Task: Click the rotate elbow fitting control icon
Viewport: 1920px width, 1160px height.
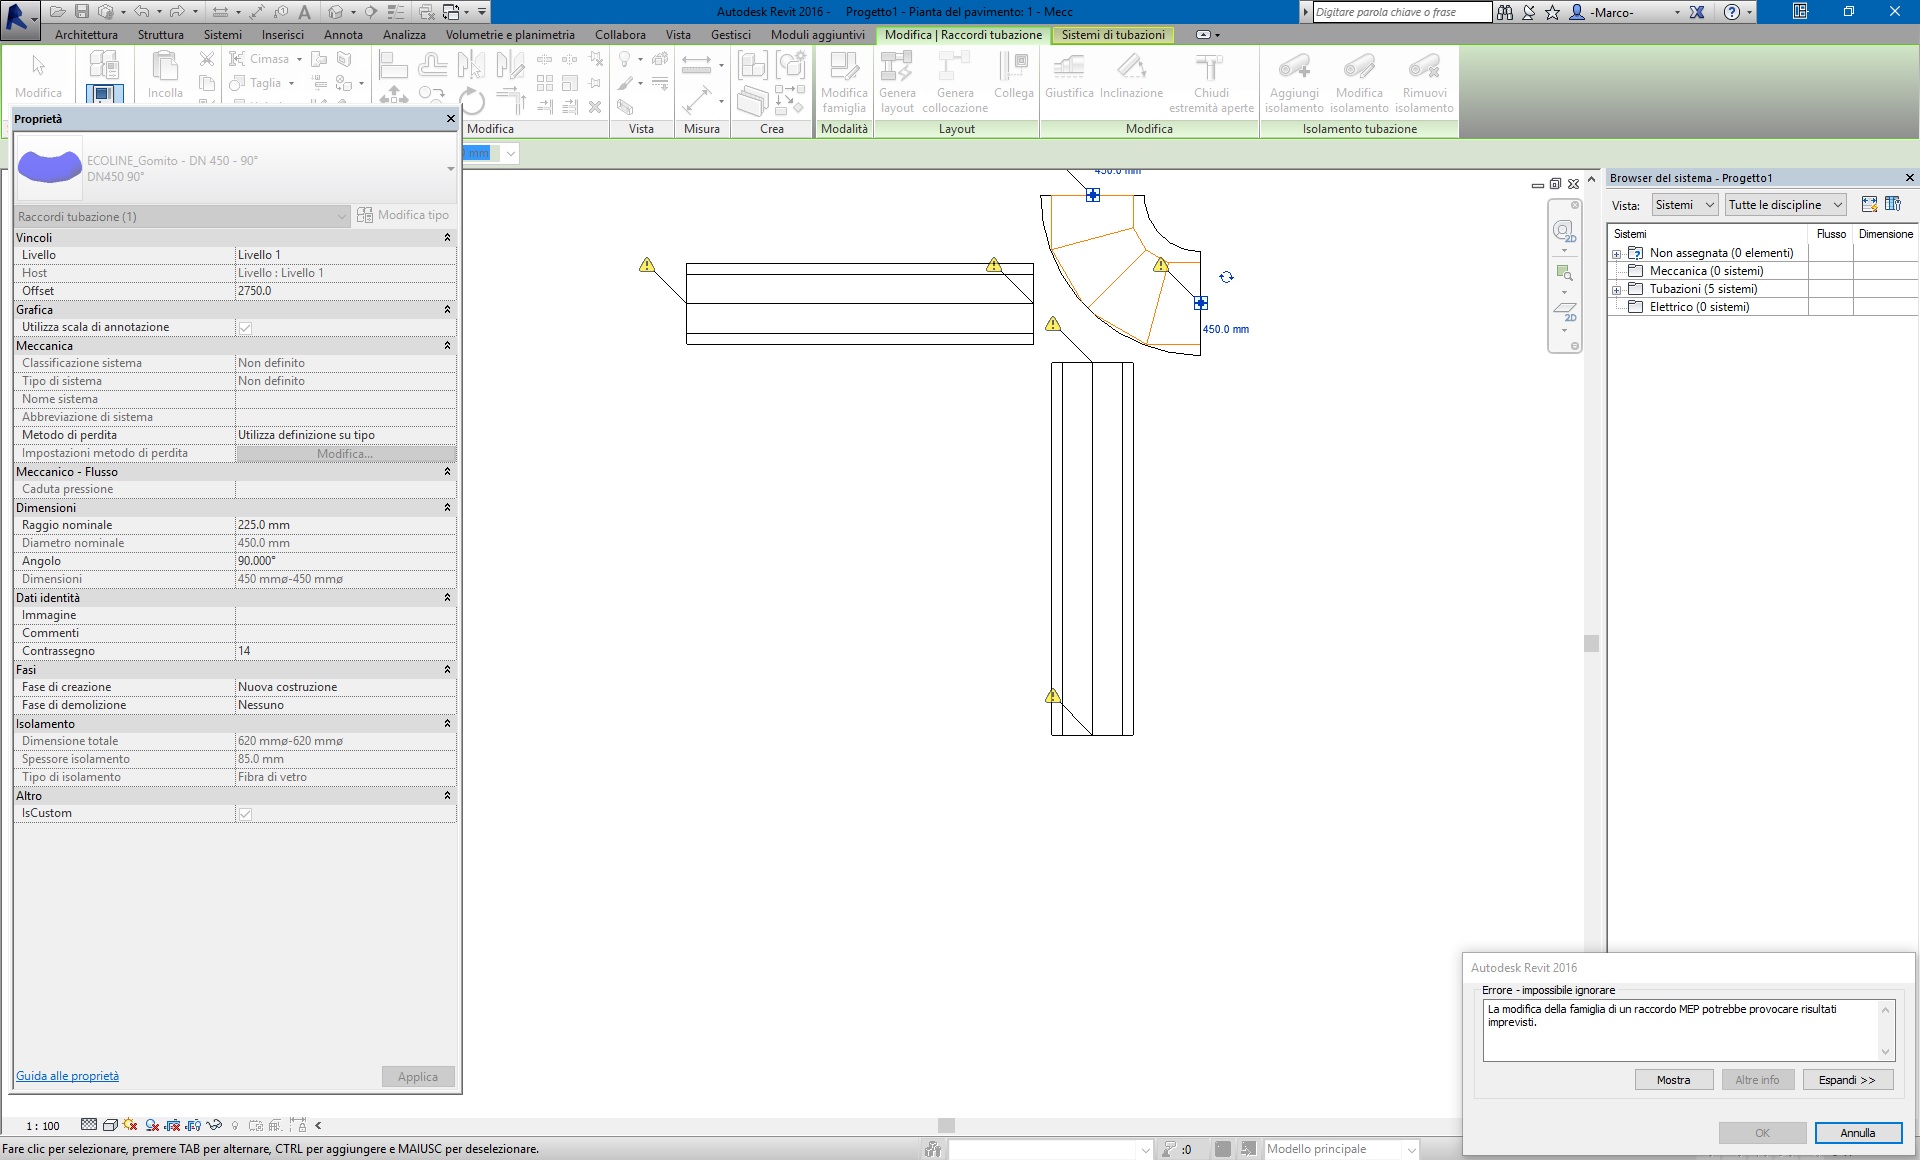Action: 1226,277
